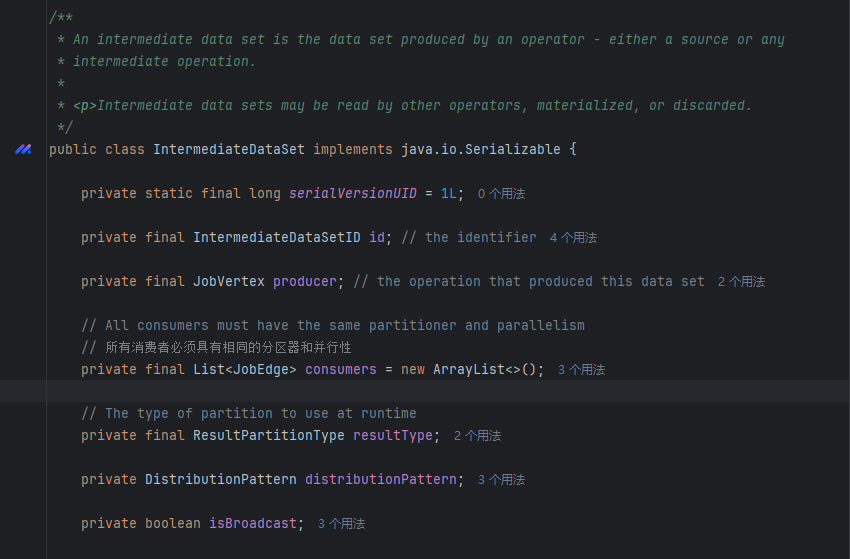Click the serialVersionUID identifier
Image resolution: width=850 pixels, height=559 pixels.
pyautogui.click(x=353, y=194)
